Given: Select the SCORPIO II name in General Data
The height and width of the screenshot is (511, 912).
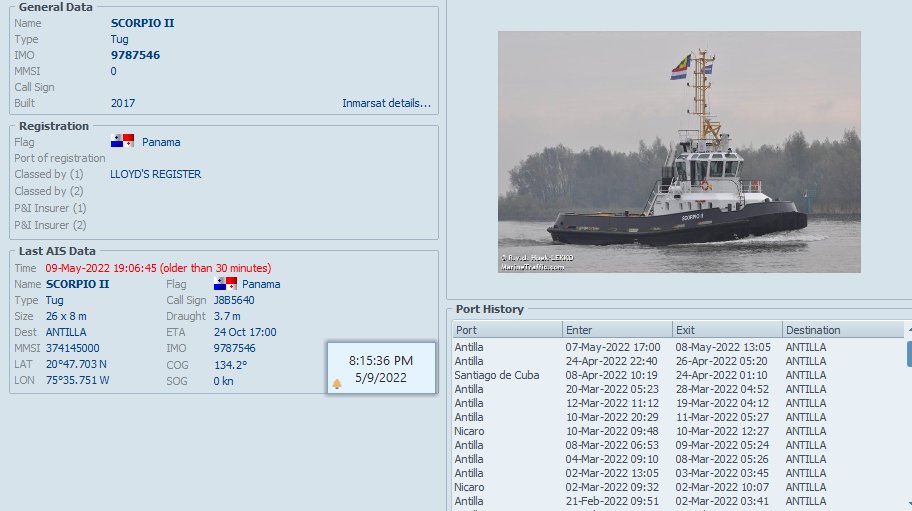Looking at the screenshot, I should pyautogui.click(x=142, y=23).
